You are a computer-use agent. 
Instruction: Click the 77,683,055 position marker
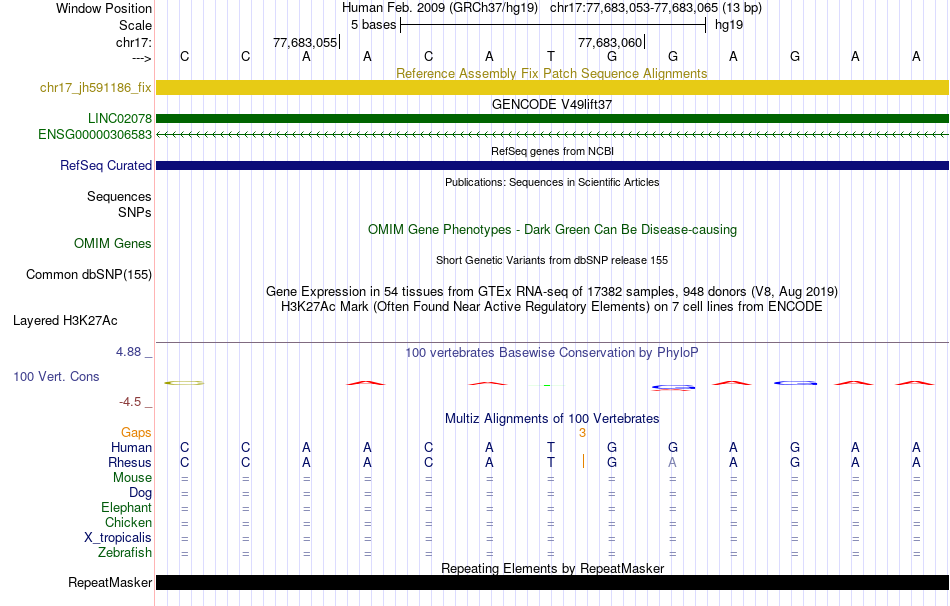coord(306,42)
